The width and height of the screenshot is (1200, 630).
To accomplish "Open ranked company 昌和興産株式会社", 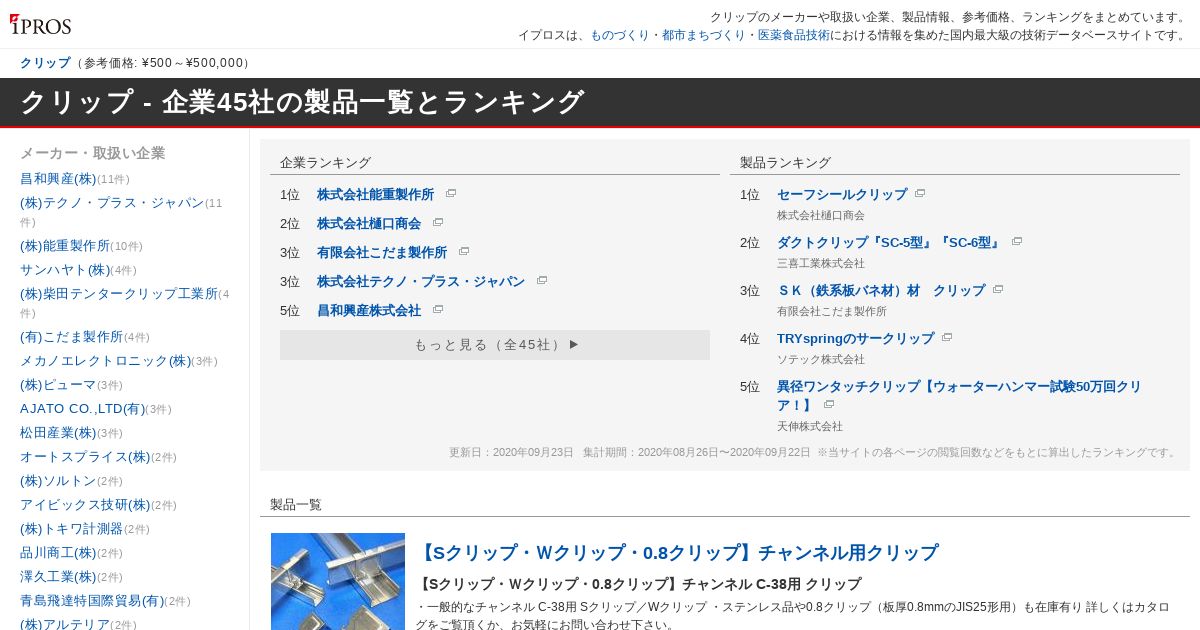I will click(x=369, y=311).
